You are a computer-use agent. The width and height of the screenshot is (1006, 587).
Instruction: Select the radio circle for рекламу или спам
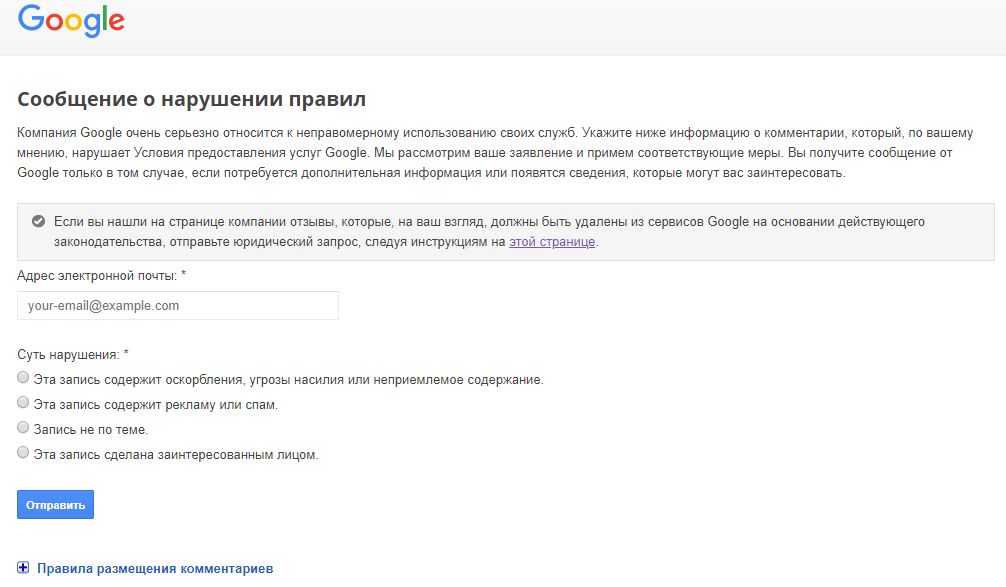(x=23, y=402)
